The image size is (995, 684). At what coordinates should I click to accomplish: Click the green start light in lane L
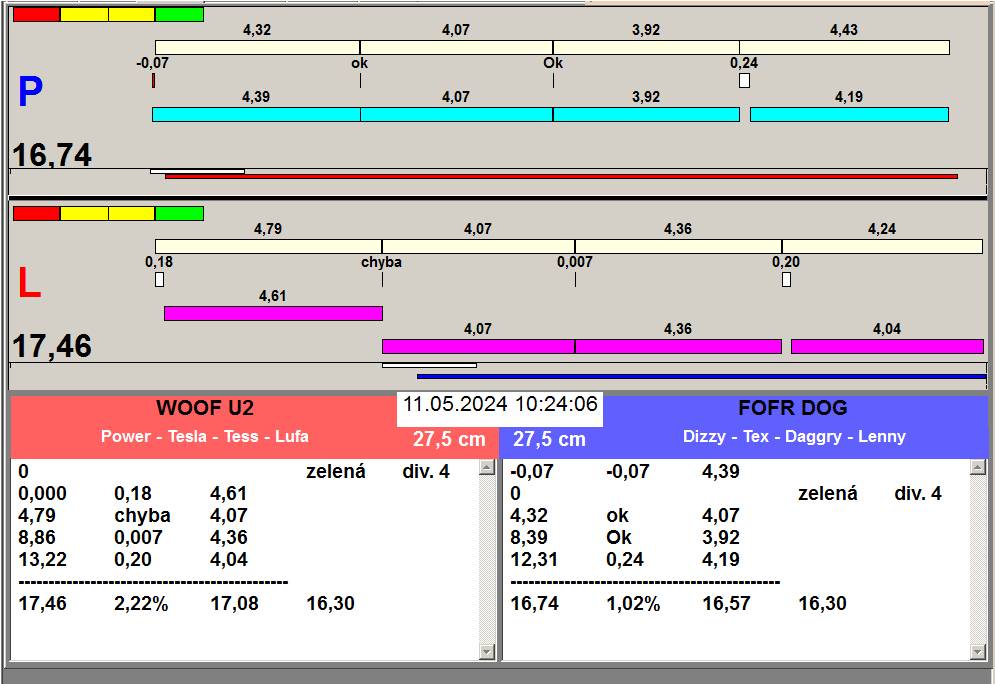pyautogui.click(x=180, y=213)
